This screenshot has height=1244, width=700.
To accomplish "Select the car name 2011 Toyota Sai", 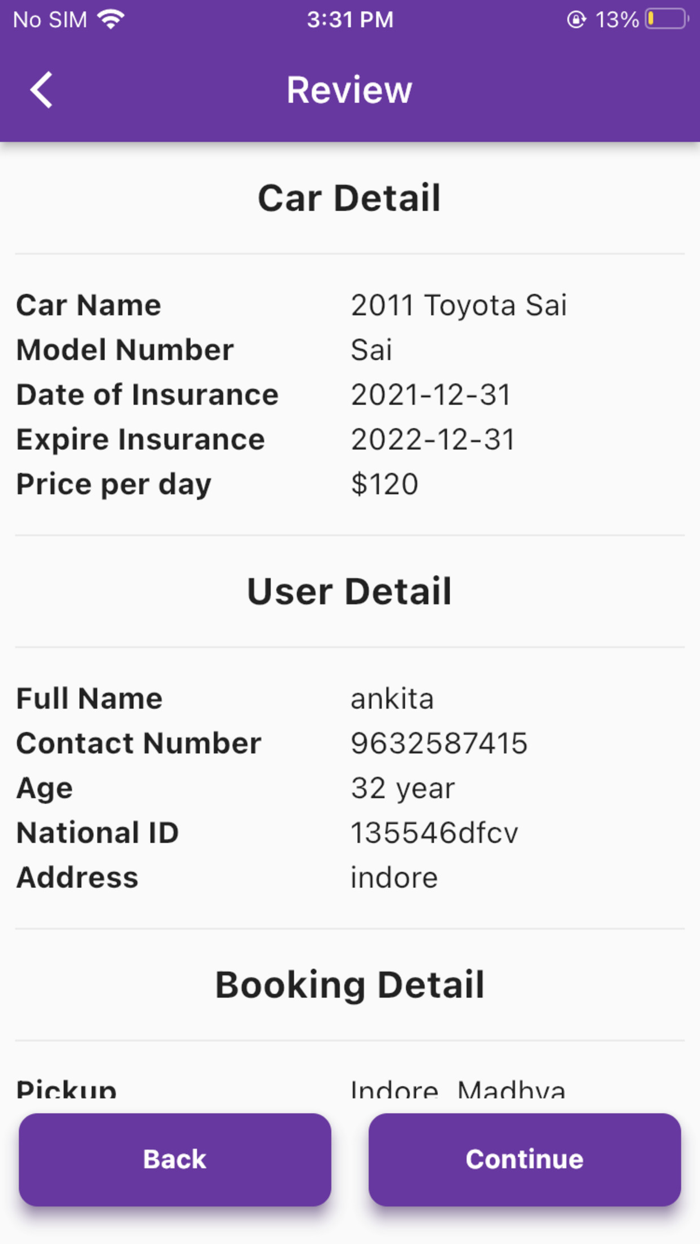I will [458, 304].
